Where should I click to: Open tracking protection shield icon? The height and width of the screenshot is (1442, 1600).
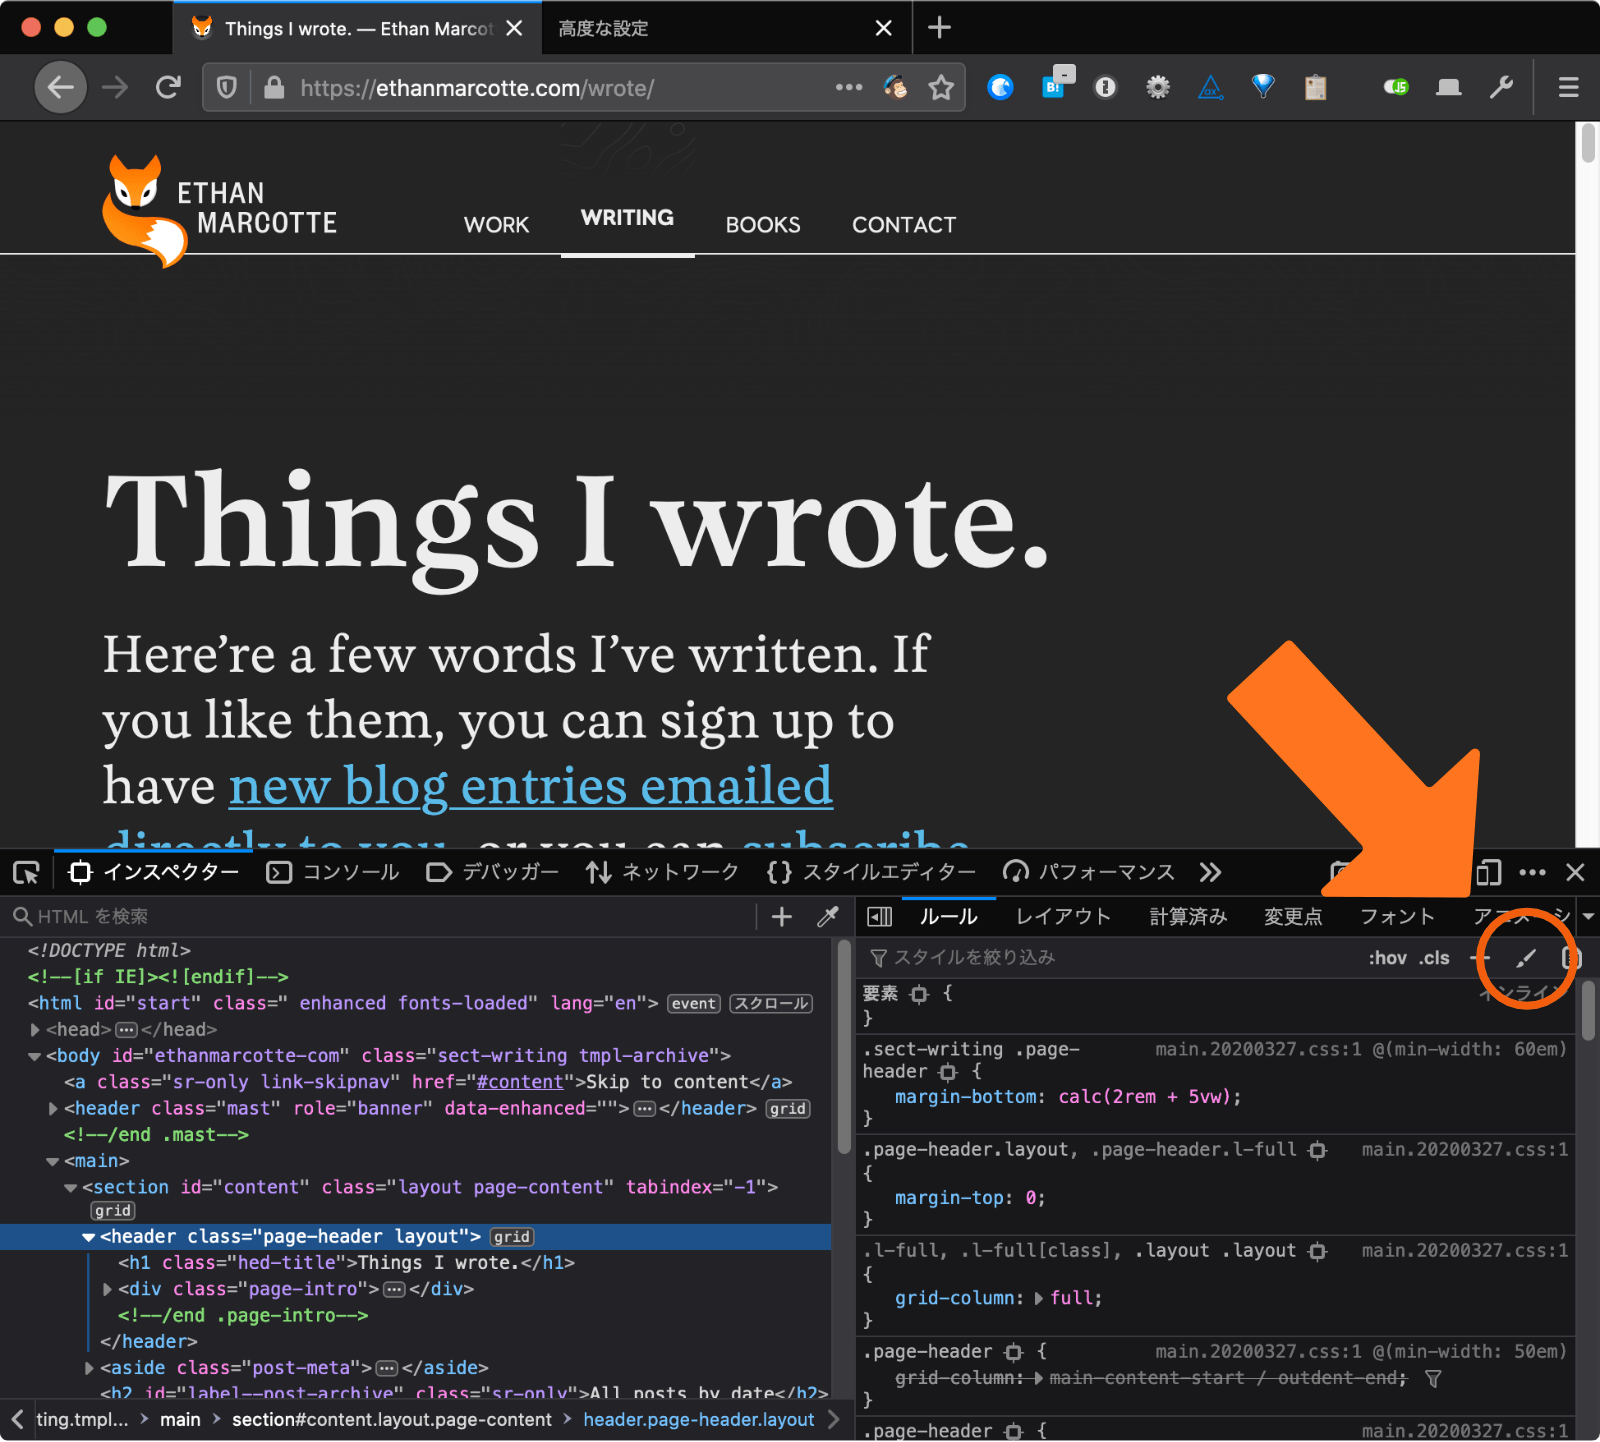click(x=227, y=88)
